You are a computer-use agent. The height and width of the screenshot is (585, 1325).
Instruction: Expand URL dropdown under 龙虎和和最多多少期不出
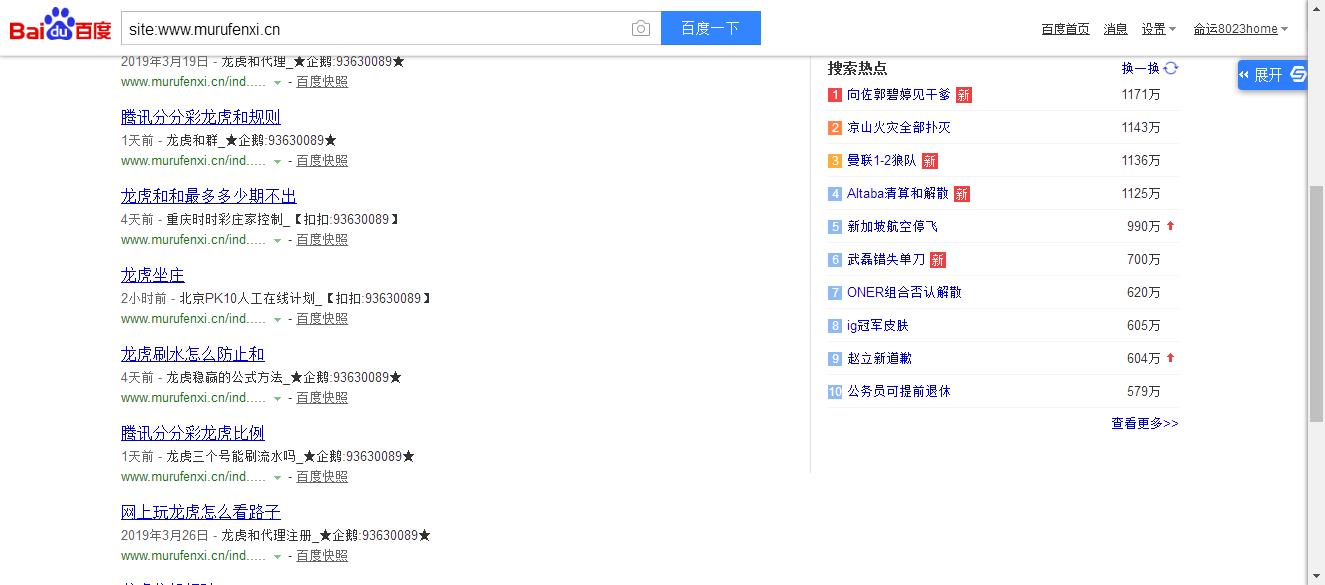tap(278, 241)
